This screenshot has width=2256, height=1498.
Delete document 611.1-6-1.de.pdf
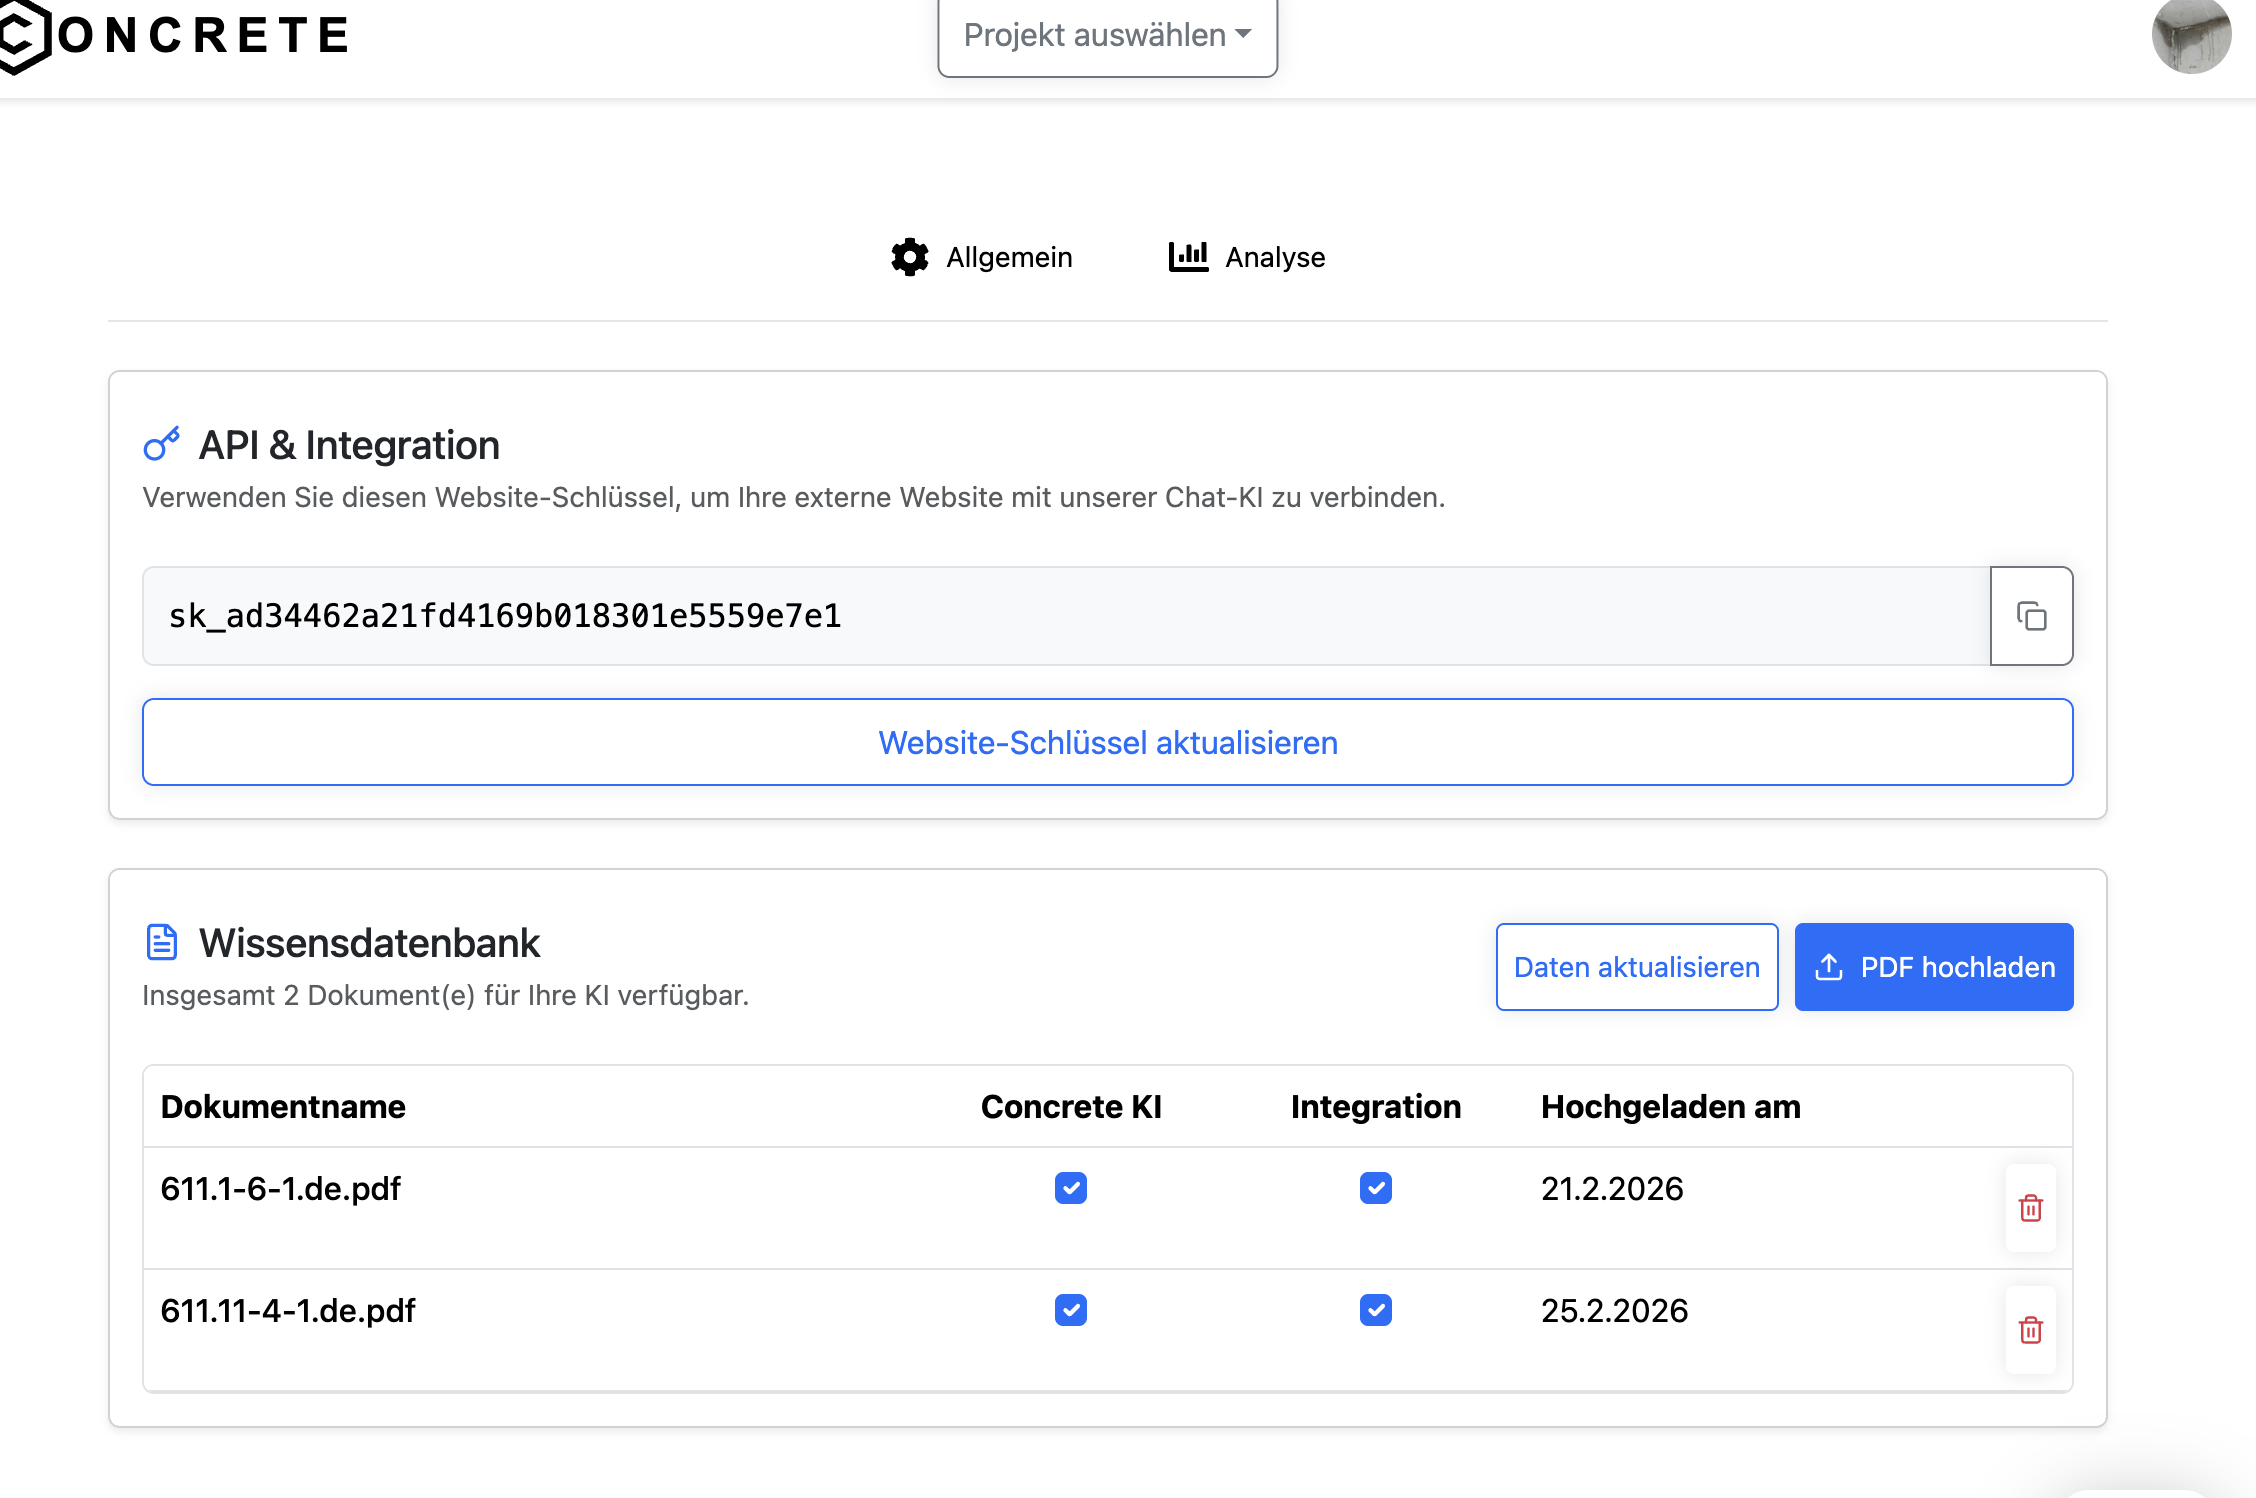[2030, 1208]
